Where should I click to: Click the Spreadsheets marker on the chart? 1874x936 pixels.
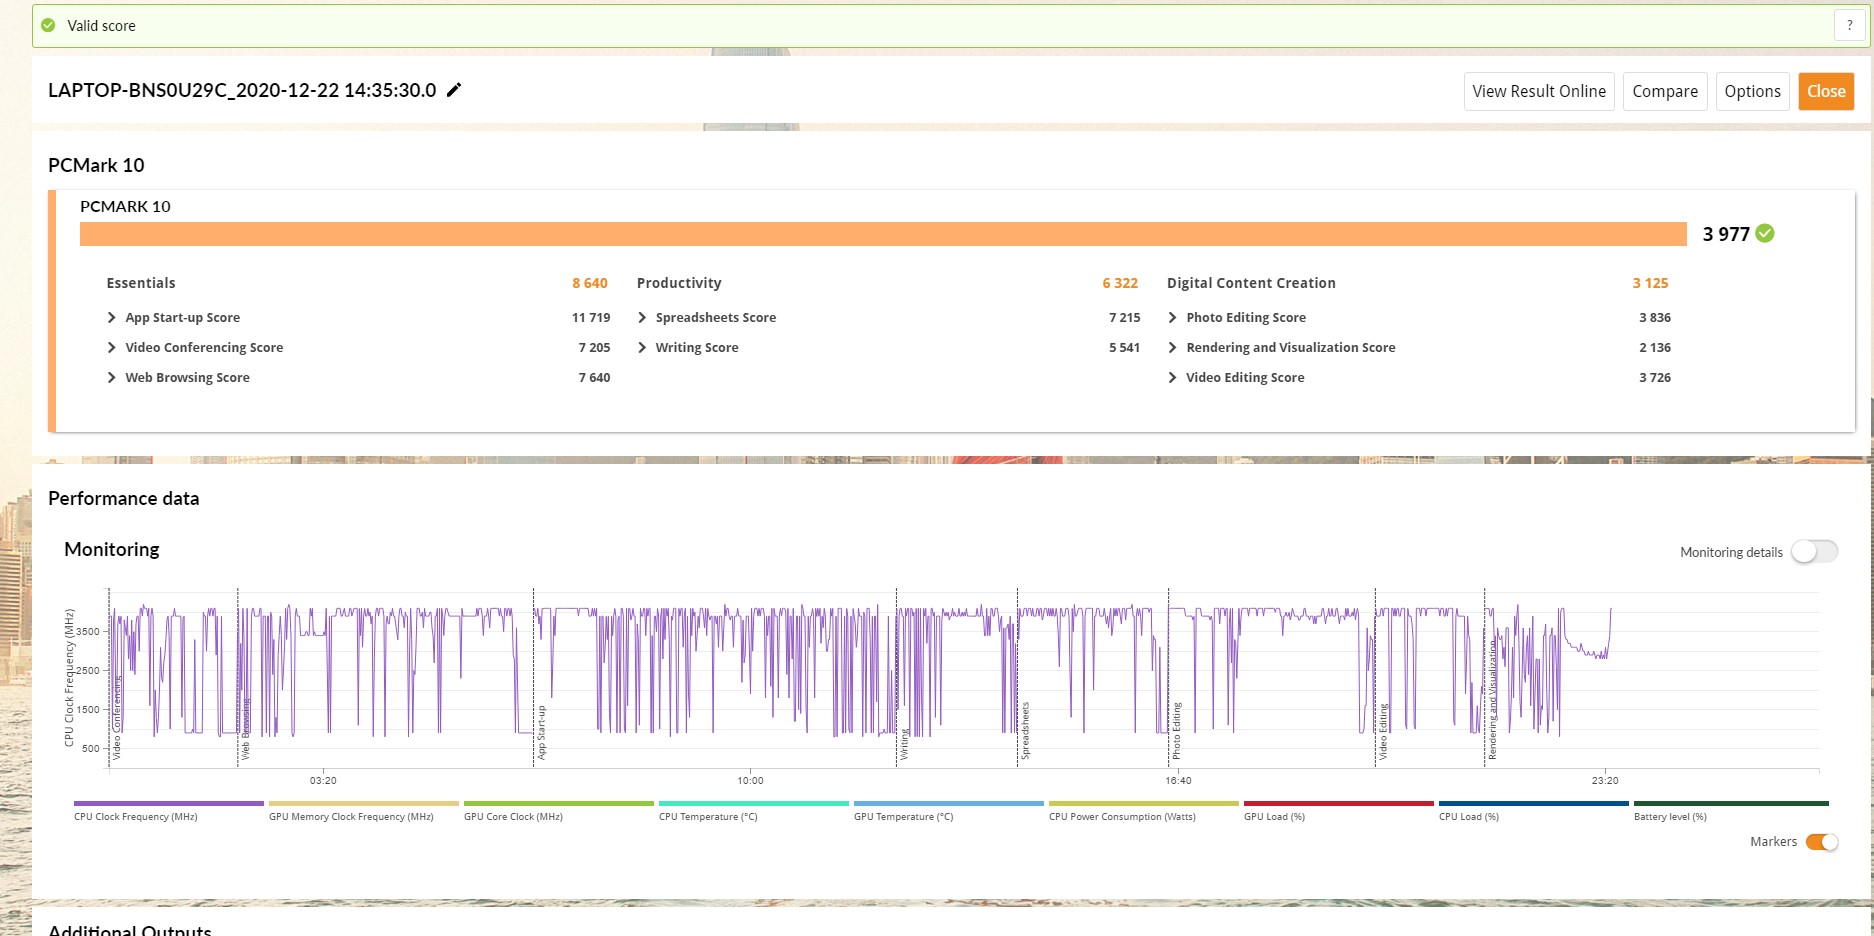coord(1025,730)
